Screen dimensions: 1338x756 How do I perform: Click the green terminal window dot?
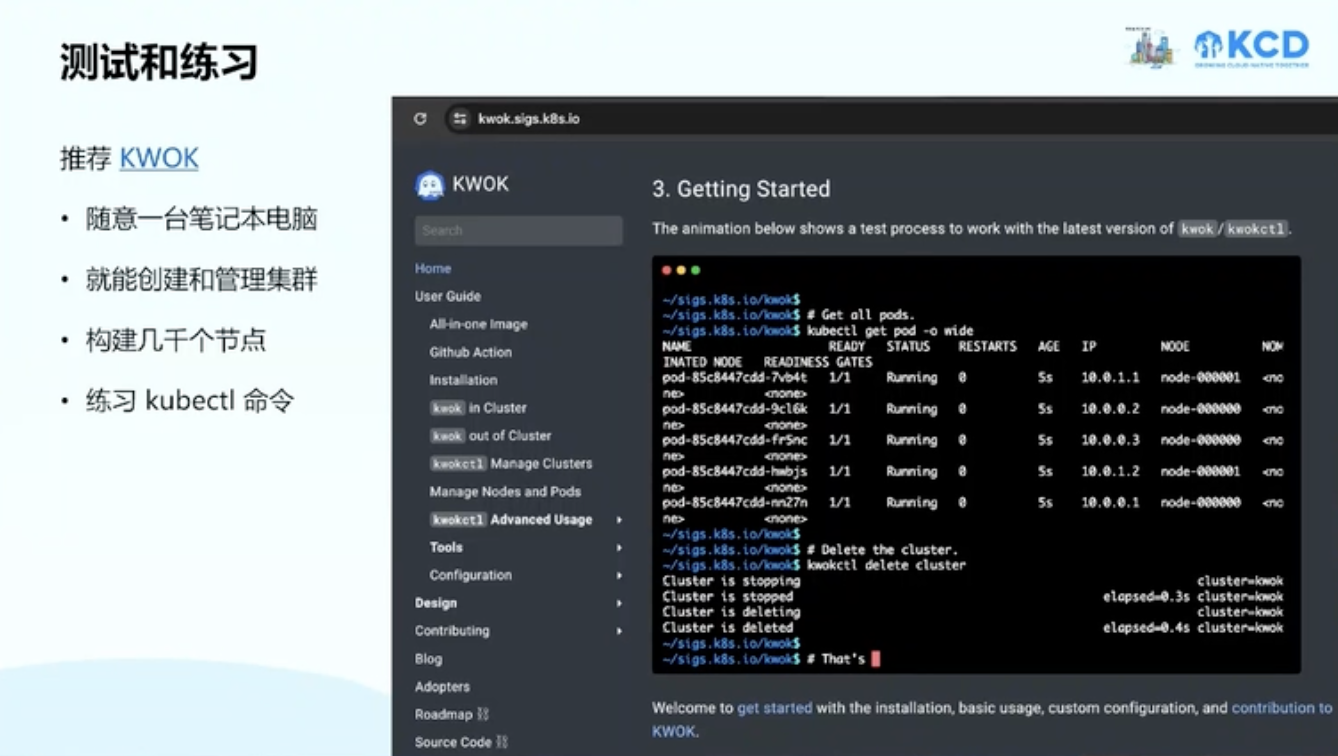pyautogui.click(x=695, y=270)
